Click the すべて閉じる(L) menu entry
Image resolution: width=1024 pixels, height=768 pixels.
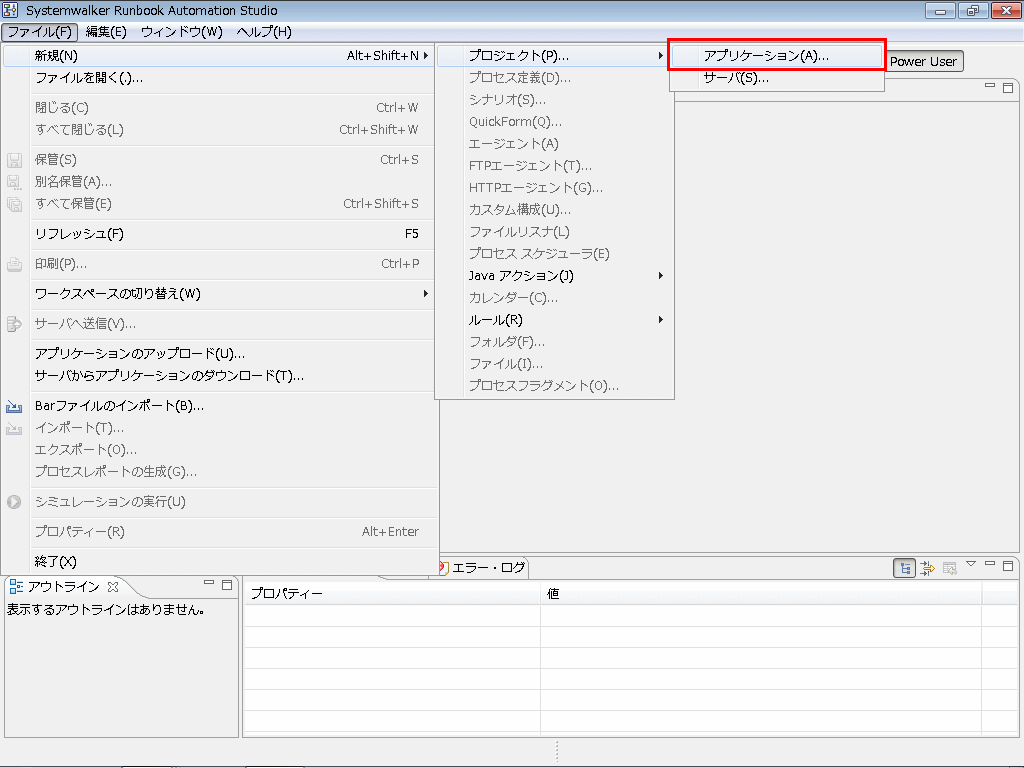click(x=220, y=130)
